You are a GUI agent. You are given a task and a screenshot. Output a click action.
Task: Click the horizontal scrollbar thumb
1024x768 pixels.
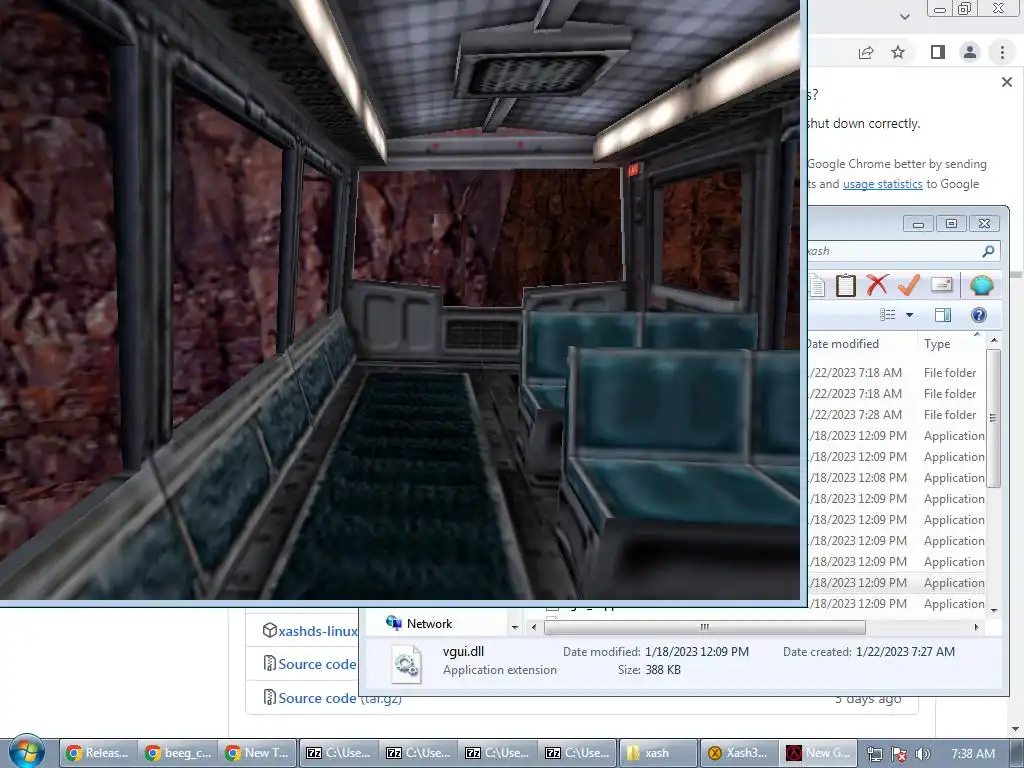[x=705, y=627]
